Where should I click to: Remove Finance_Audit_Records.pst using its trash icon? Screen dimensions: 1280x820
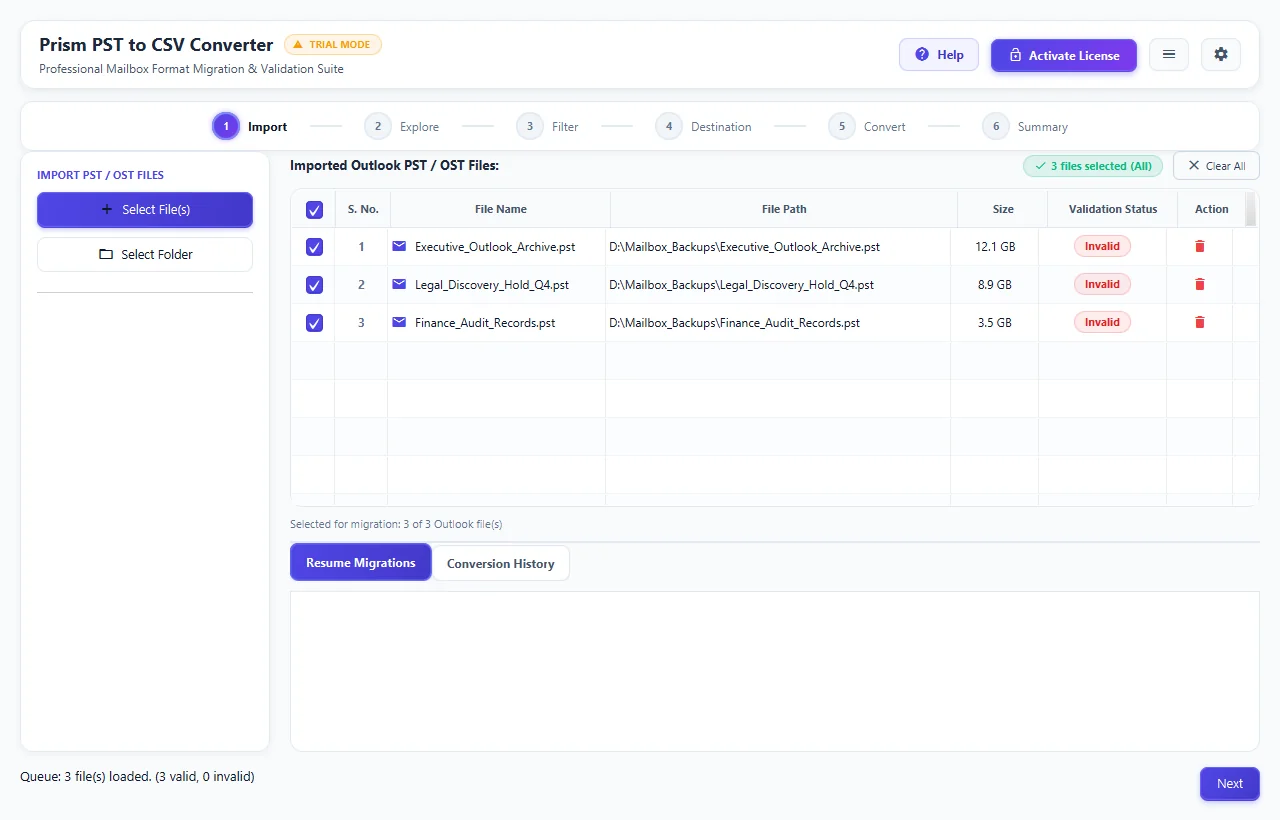pyautogui.click(x=1200, y=322)
